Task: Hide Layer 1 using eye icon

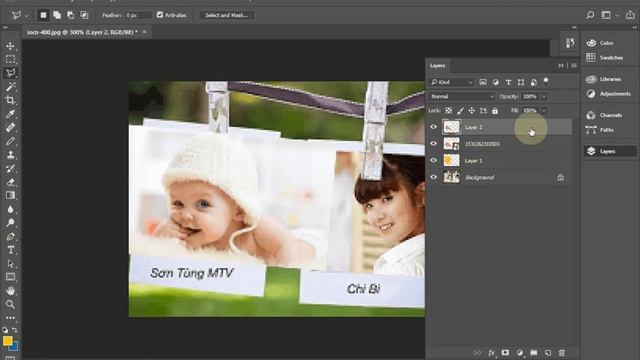Action: 433,160
